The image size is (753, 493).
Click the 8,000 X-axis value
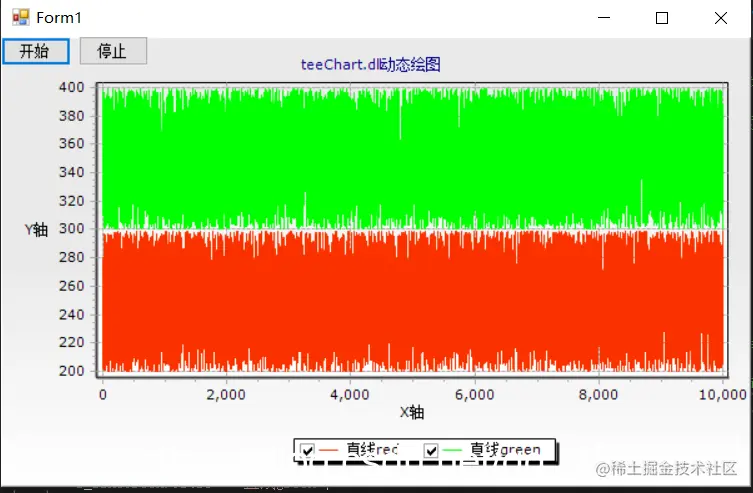click(x=598, y=395)
